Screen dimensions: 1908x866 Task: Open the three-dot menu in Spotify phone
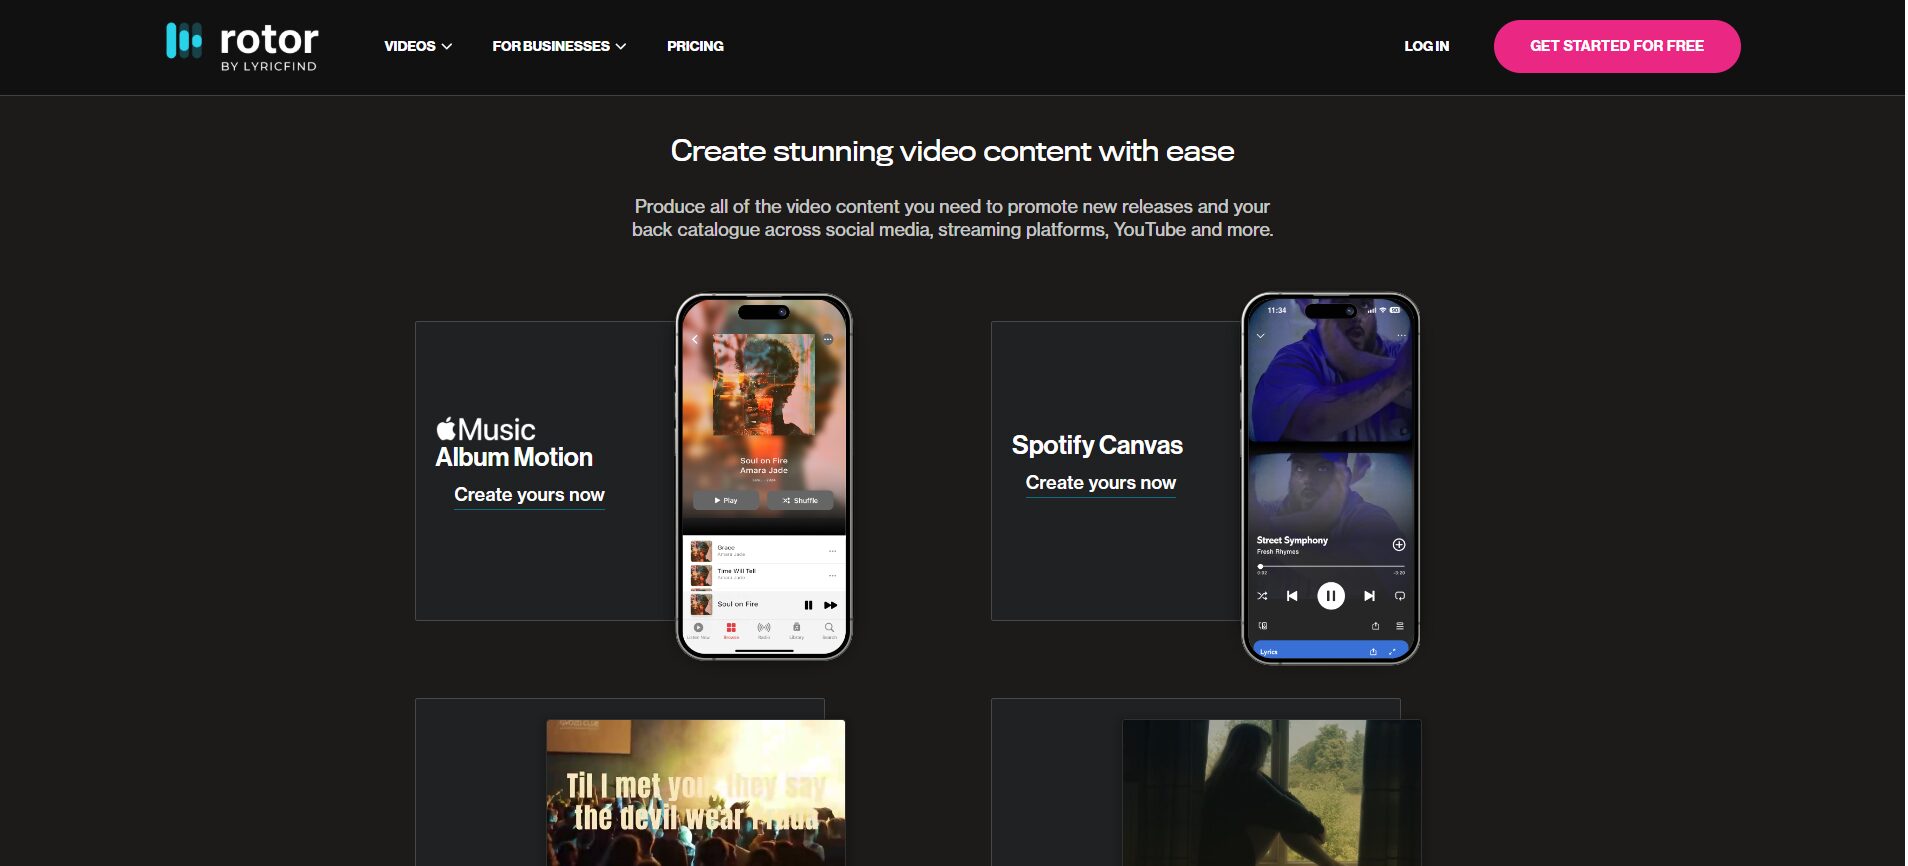point(1401,336)
